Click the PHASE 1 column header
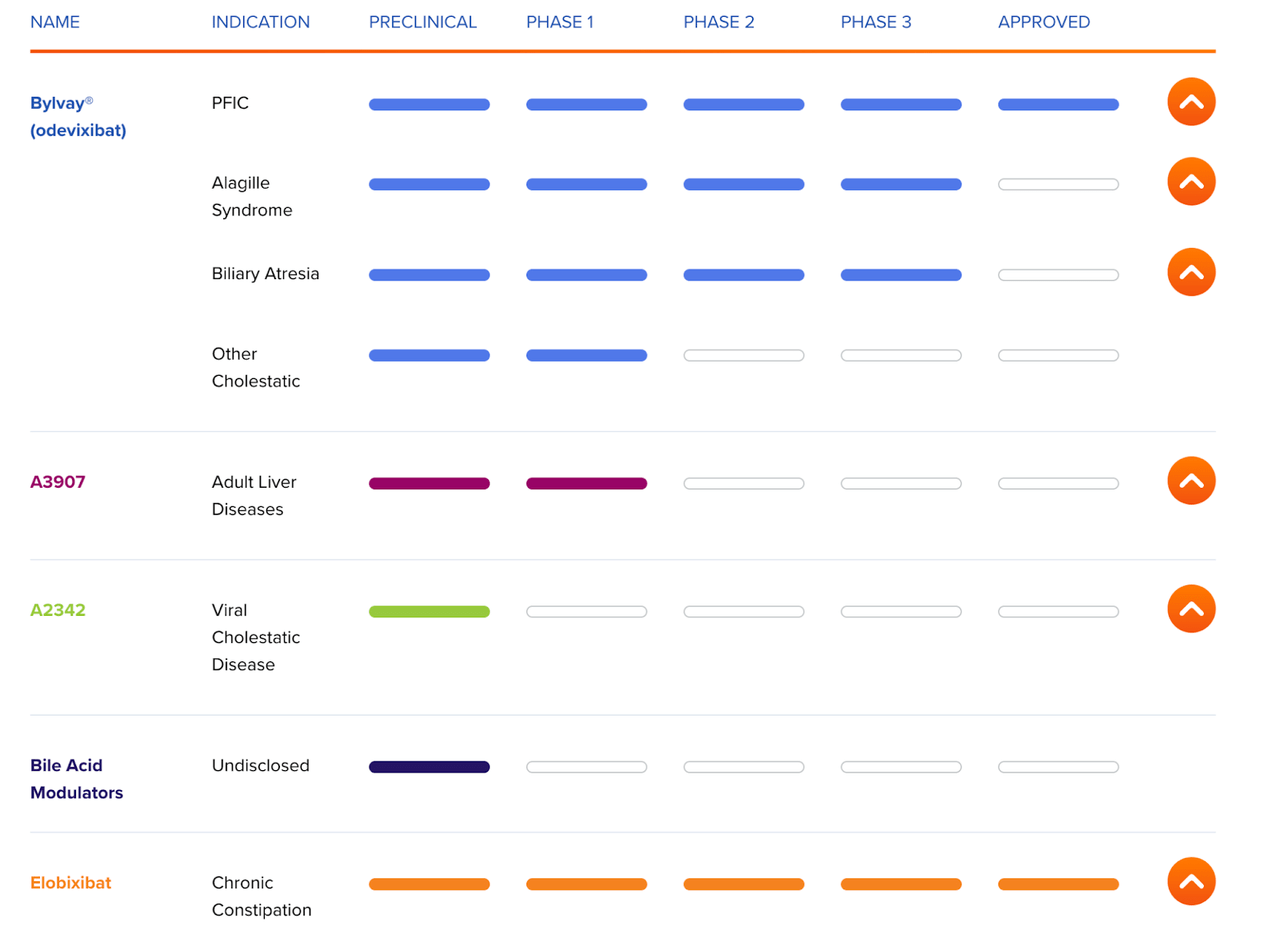Image resolution: width=1280 pixels, height=938 pixels. [x=560, y=22]
